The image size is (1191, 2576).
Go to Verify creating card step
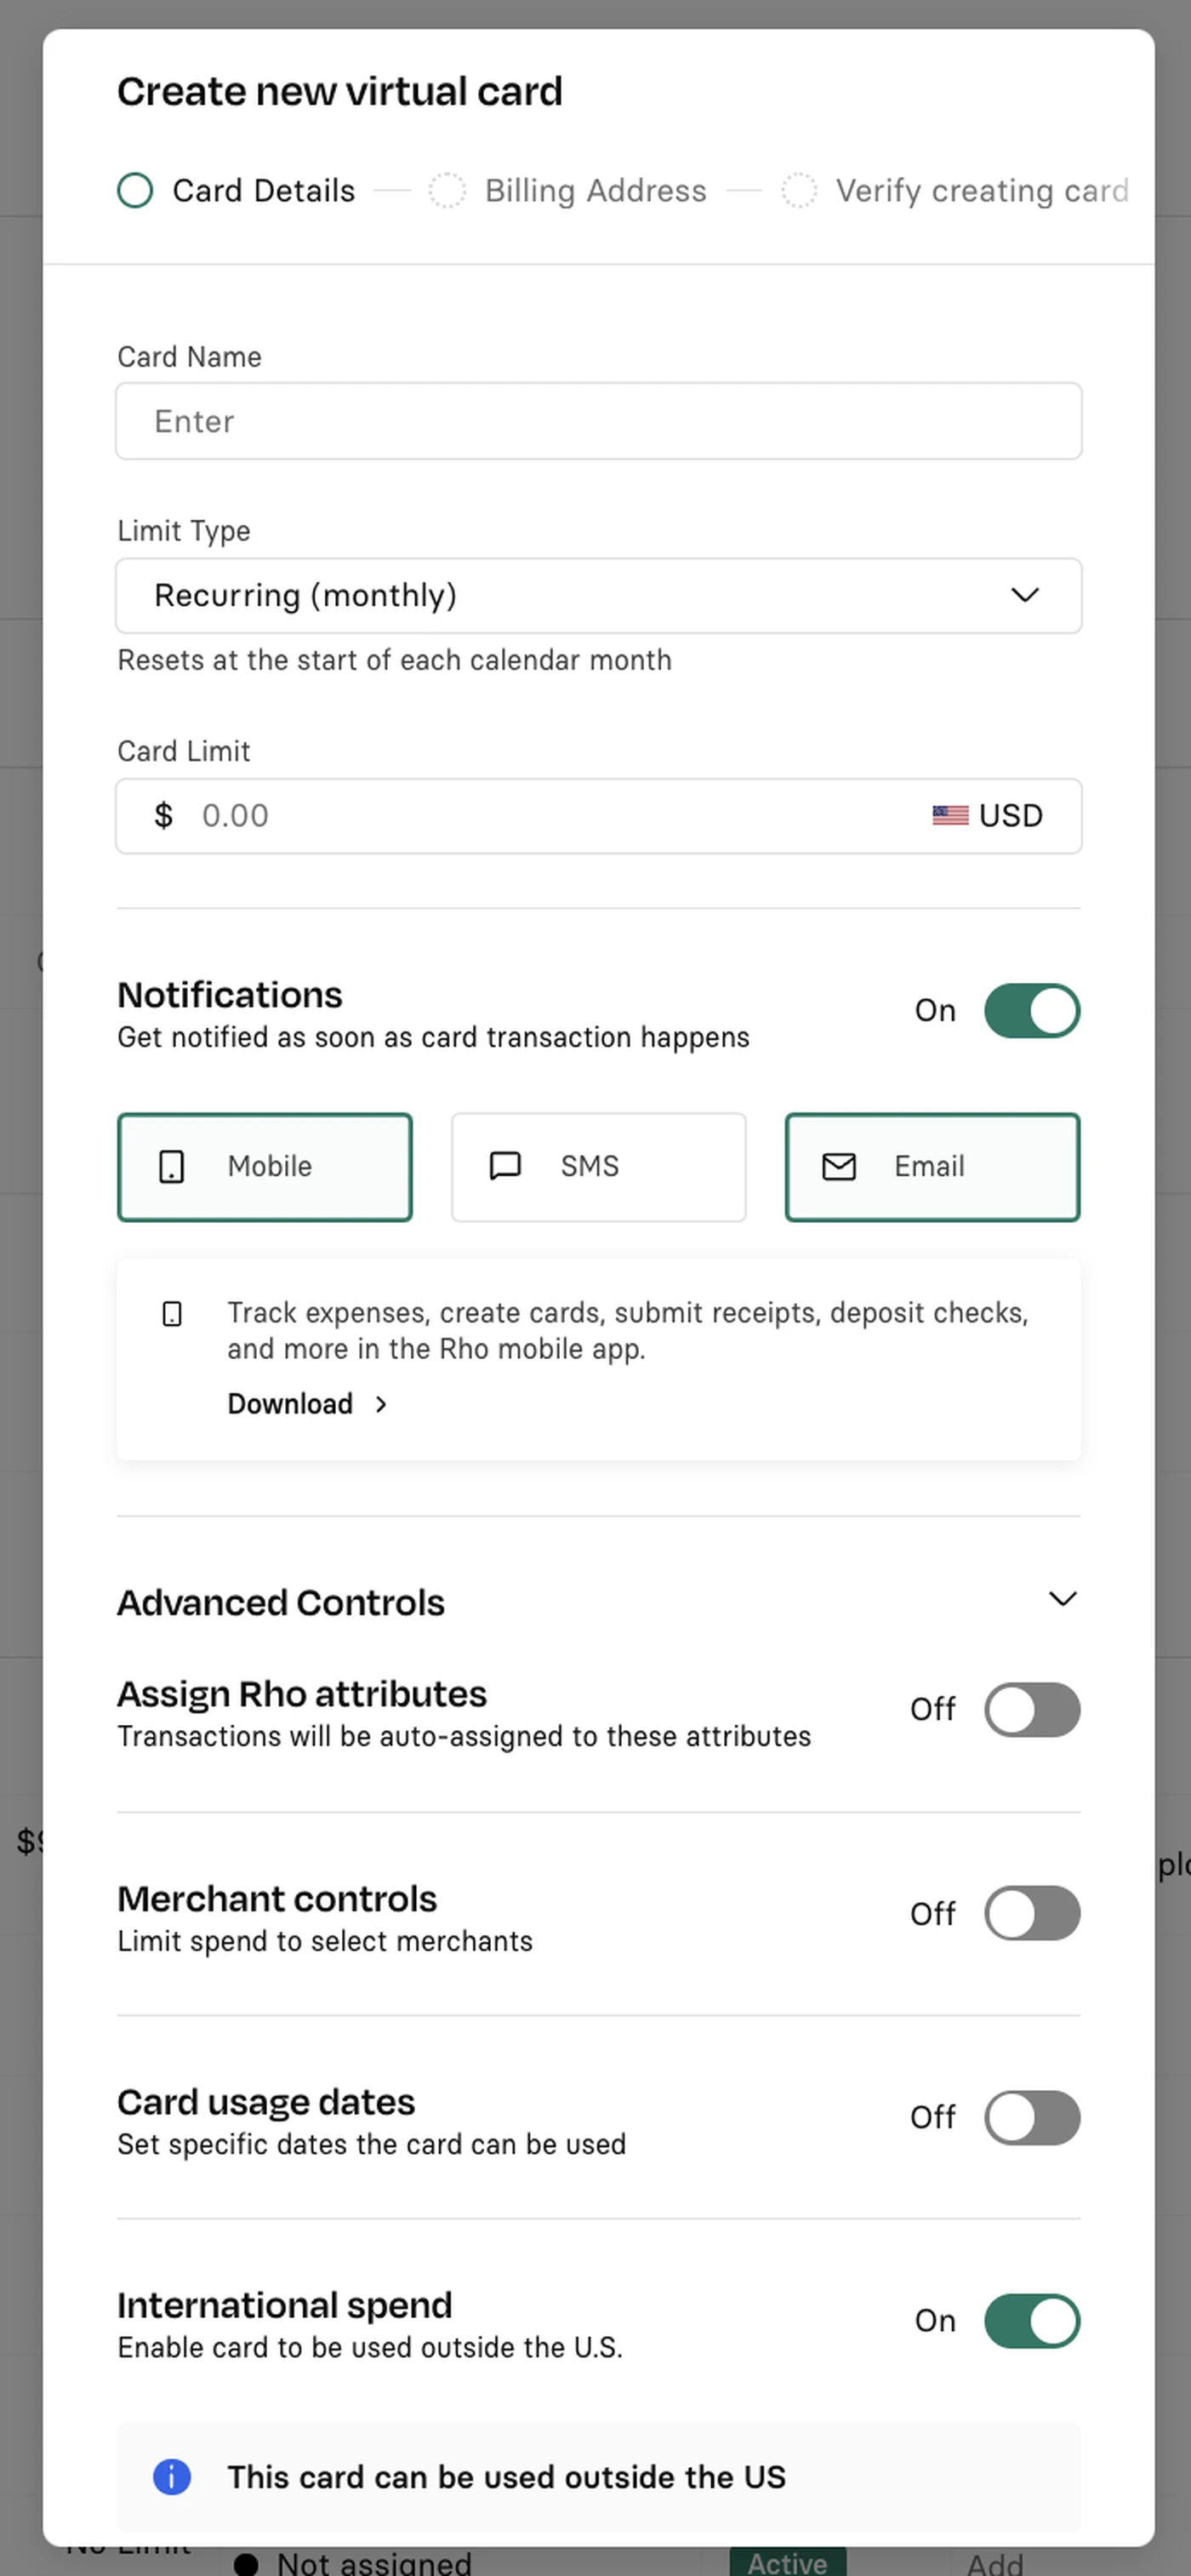pyautogui.click(x=981, y=190)
